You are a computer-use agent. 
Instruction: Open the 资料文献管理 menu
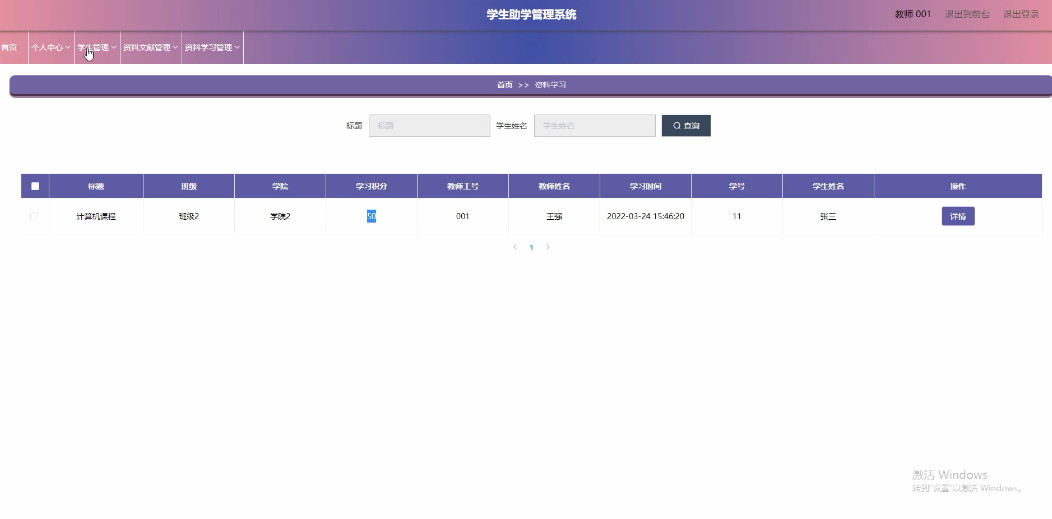point(151,48)
